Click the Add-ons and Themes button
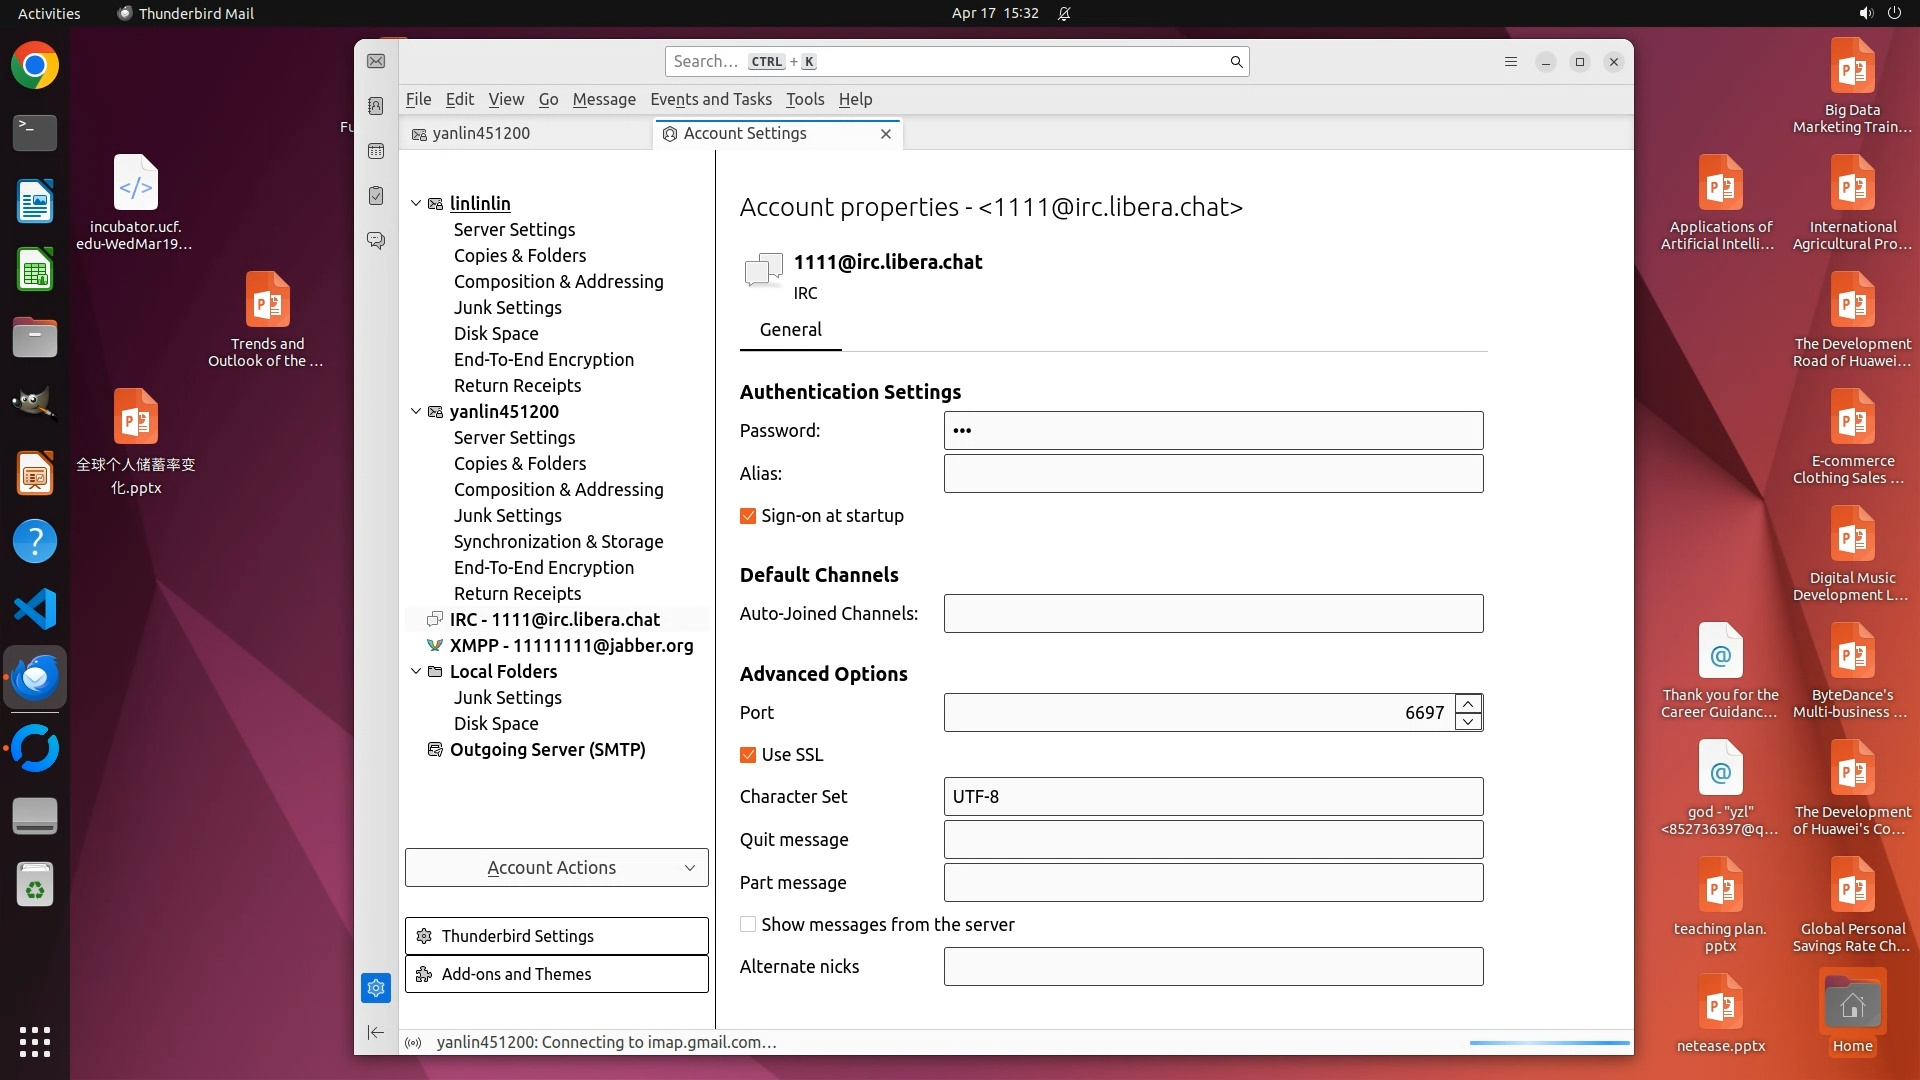This screenshot has height=1080, width=1920. click(556, 974)
